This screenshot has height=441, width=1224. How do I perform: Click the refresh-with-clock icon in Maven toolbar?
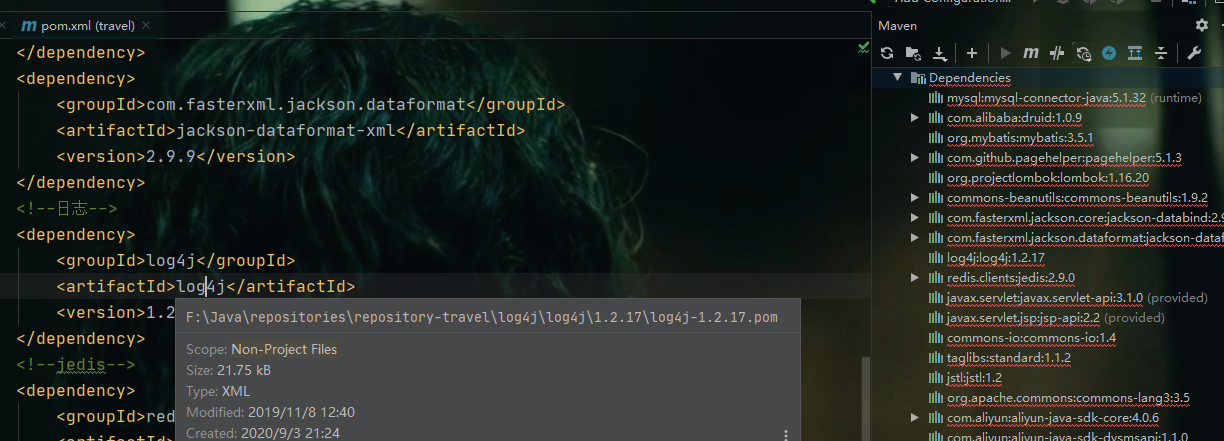point(1083,53)
